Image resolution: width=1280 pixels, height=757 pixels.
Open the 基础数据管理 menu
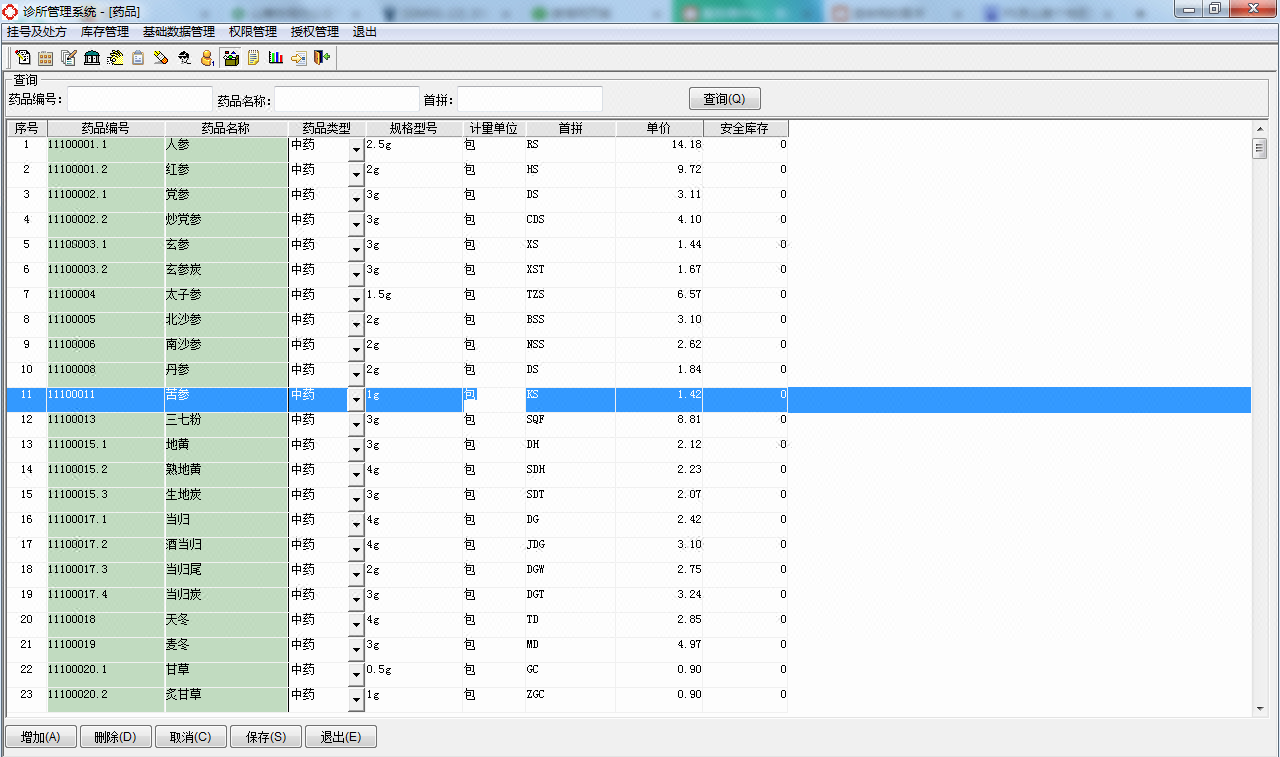[179, 32]
